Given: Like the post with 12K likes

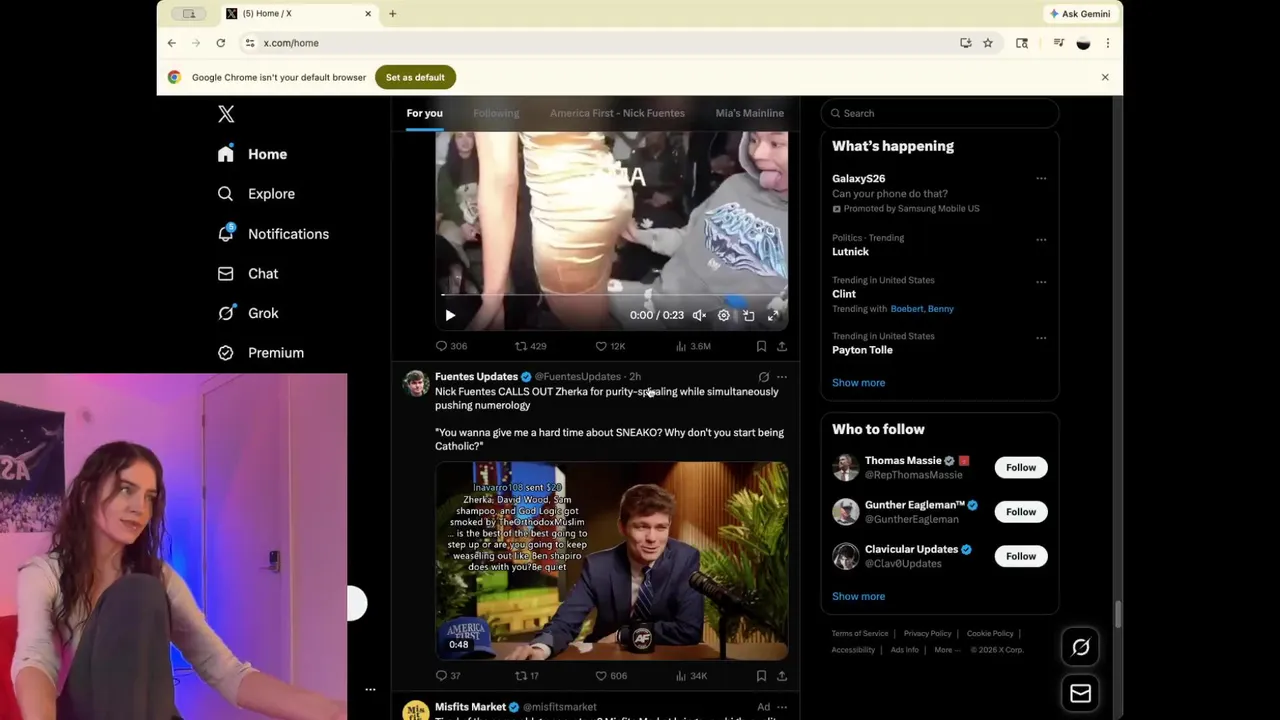Looking at the screenshot, I should pos(610,346).
